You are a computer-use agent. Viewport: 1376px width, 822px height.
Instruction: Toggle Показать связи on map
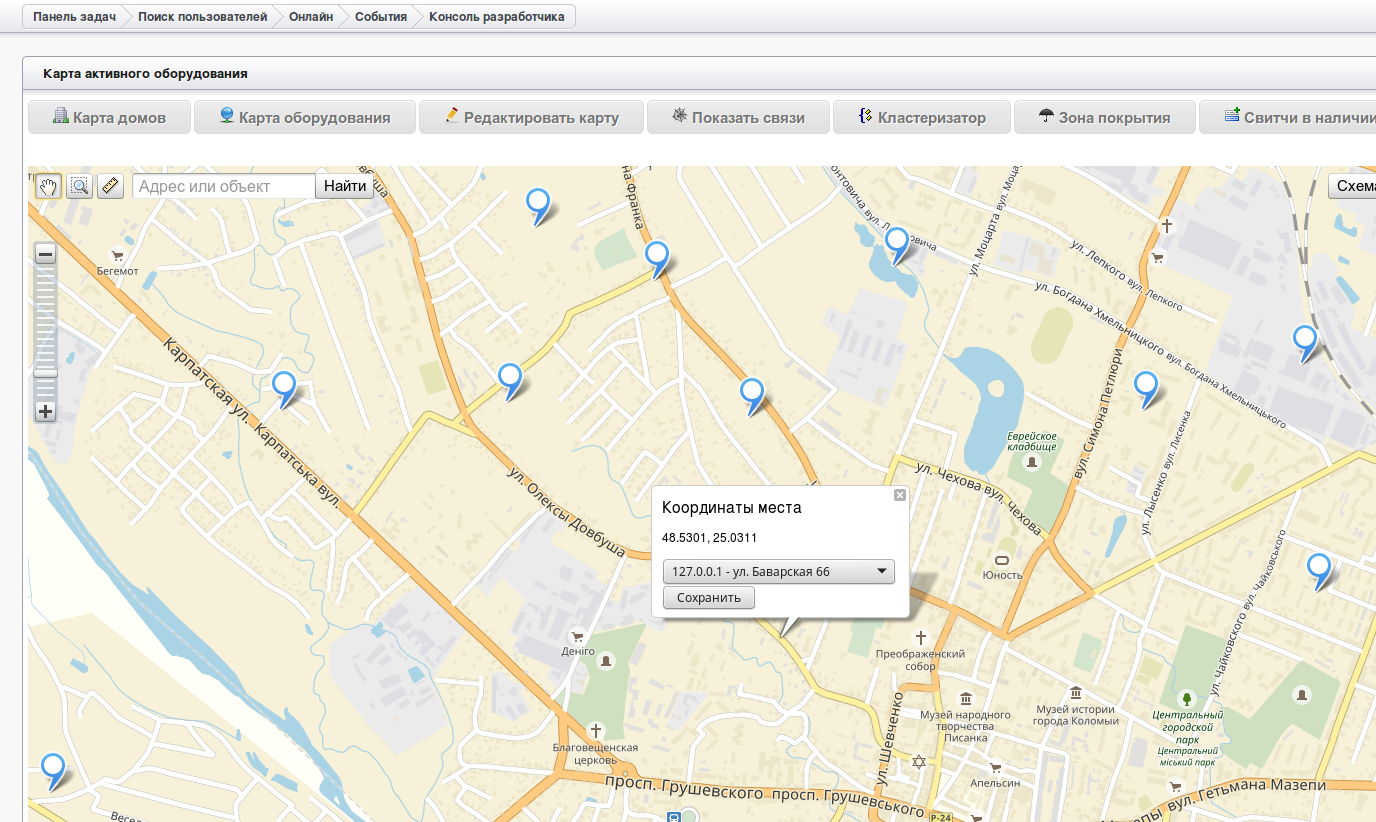pyautogui.click(x=738, y=117)
